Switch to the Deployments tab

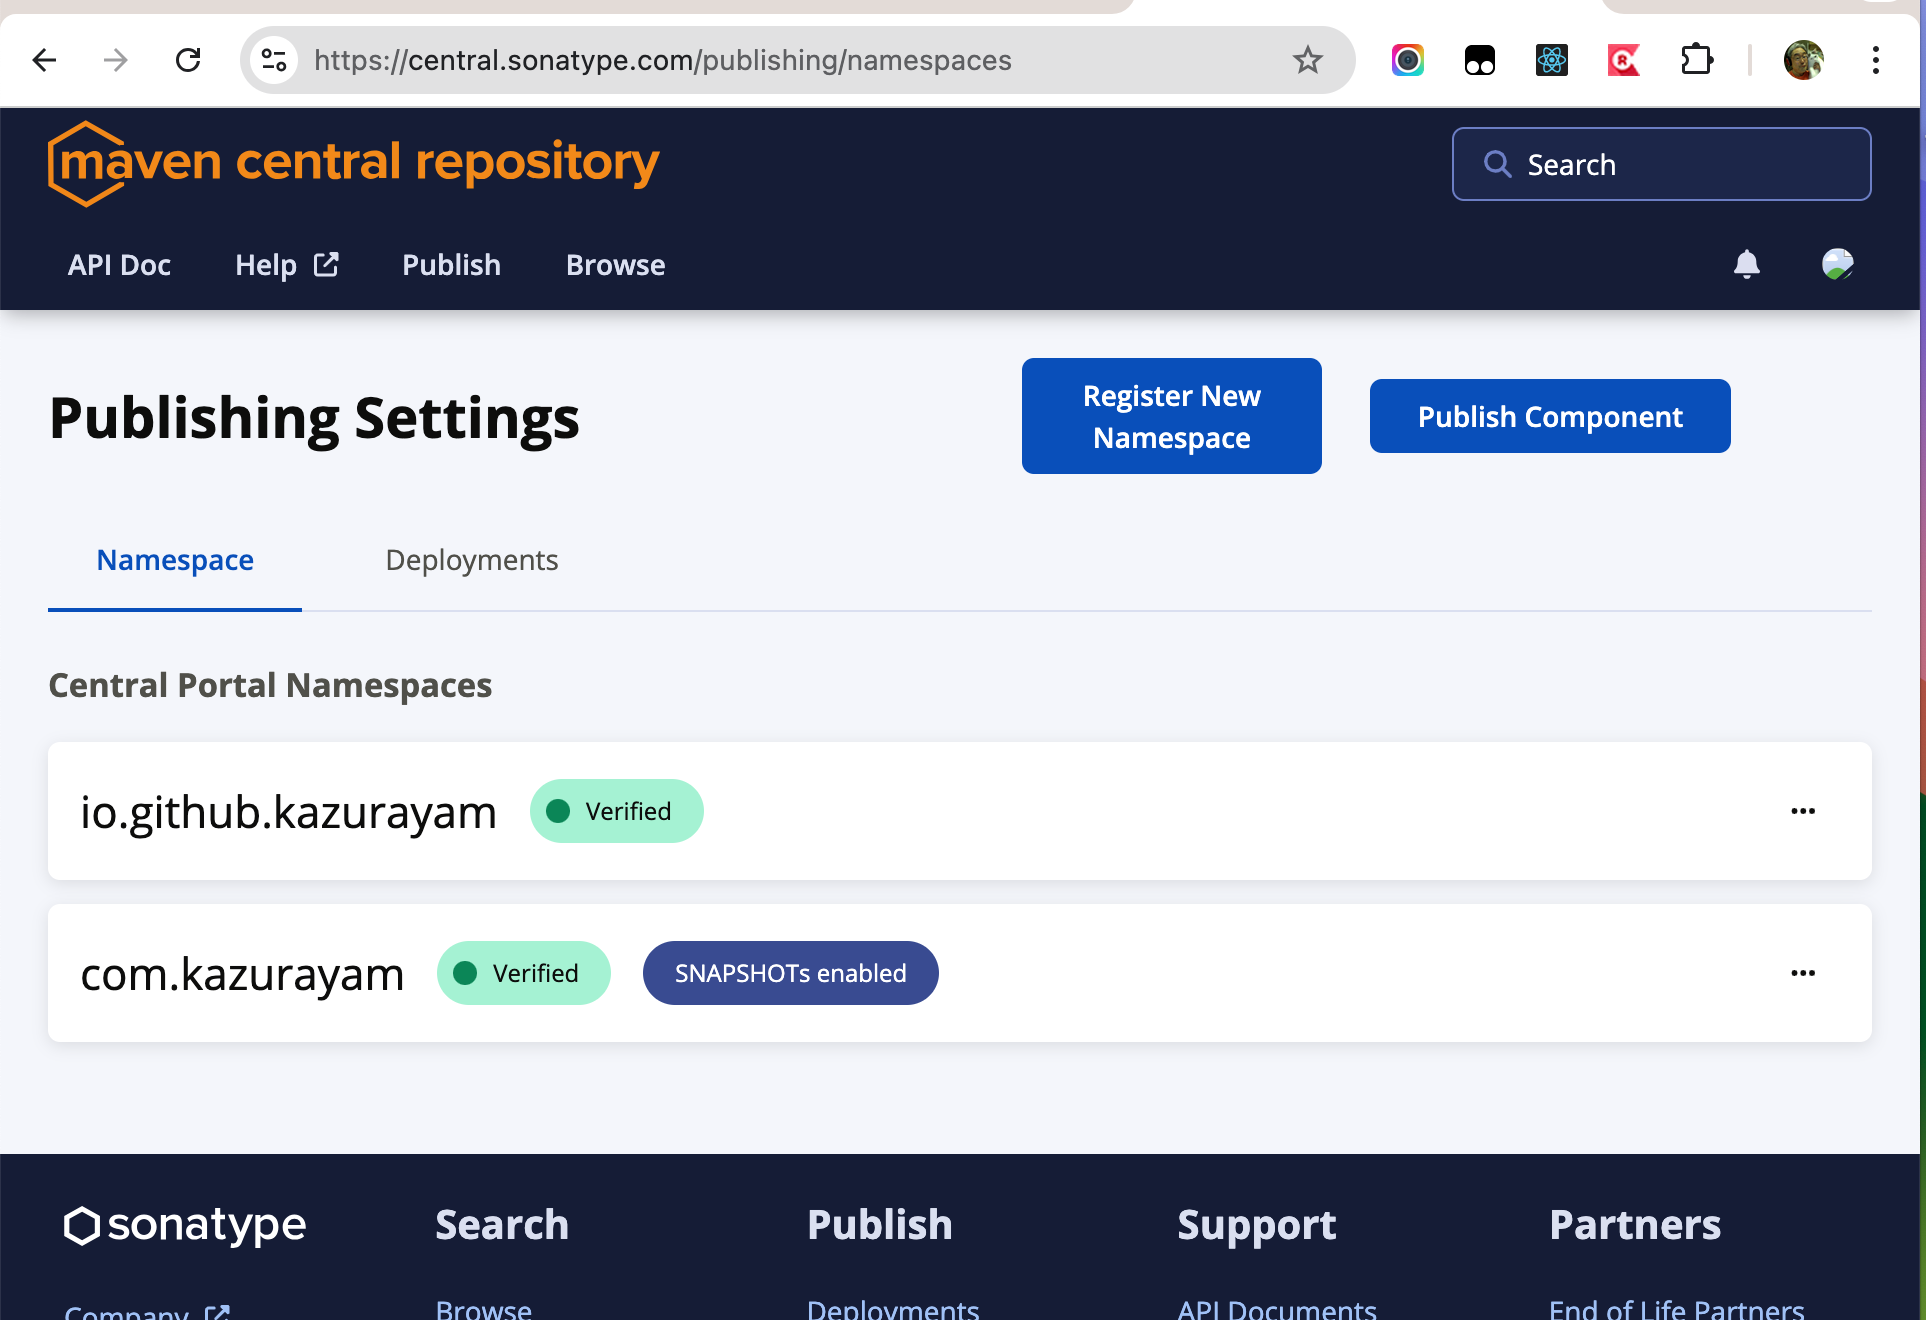(471, 560)
